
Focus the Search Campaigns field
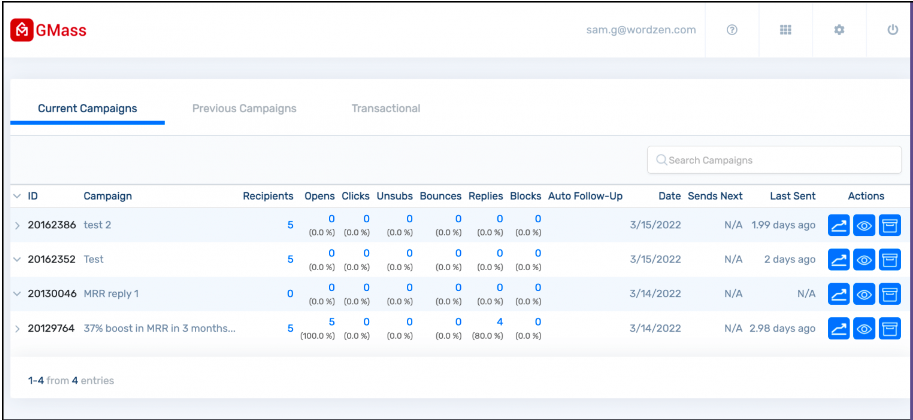click(774, 160)
